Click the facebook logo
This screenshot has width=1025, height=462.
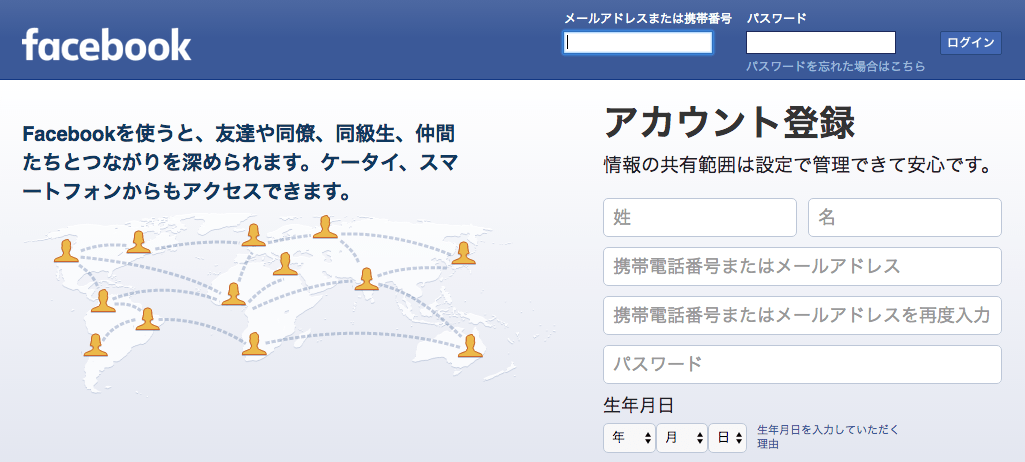(107, 45)
